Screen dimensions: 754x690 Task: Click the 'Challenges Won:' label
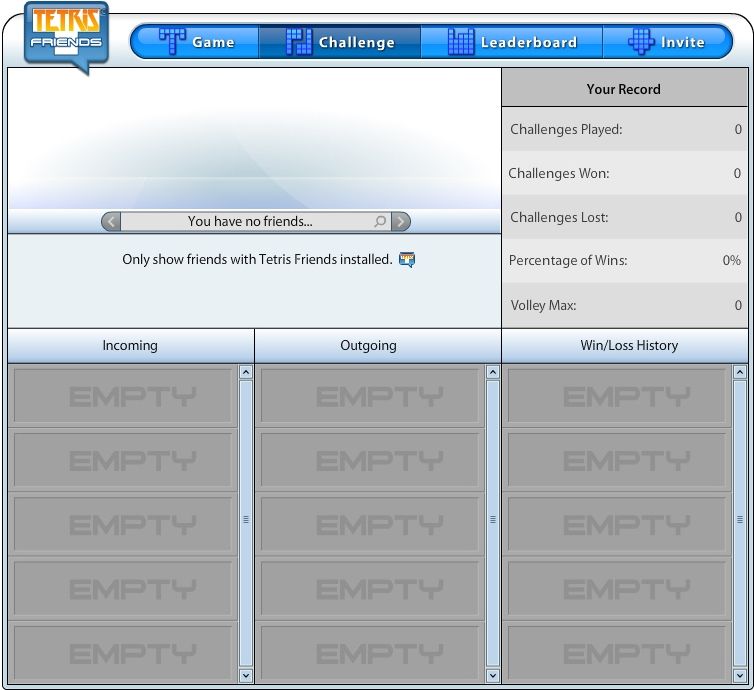coord(559,173)
